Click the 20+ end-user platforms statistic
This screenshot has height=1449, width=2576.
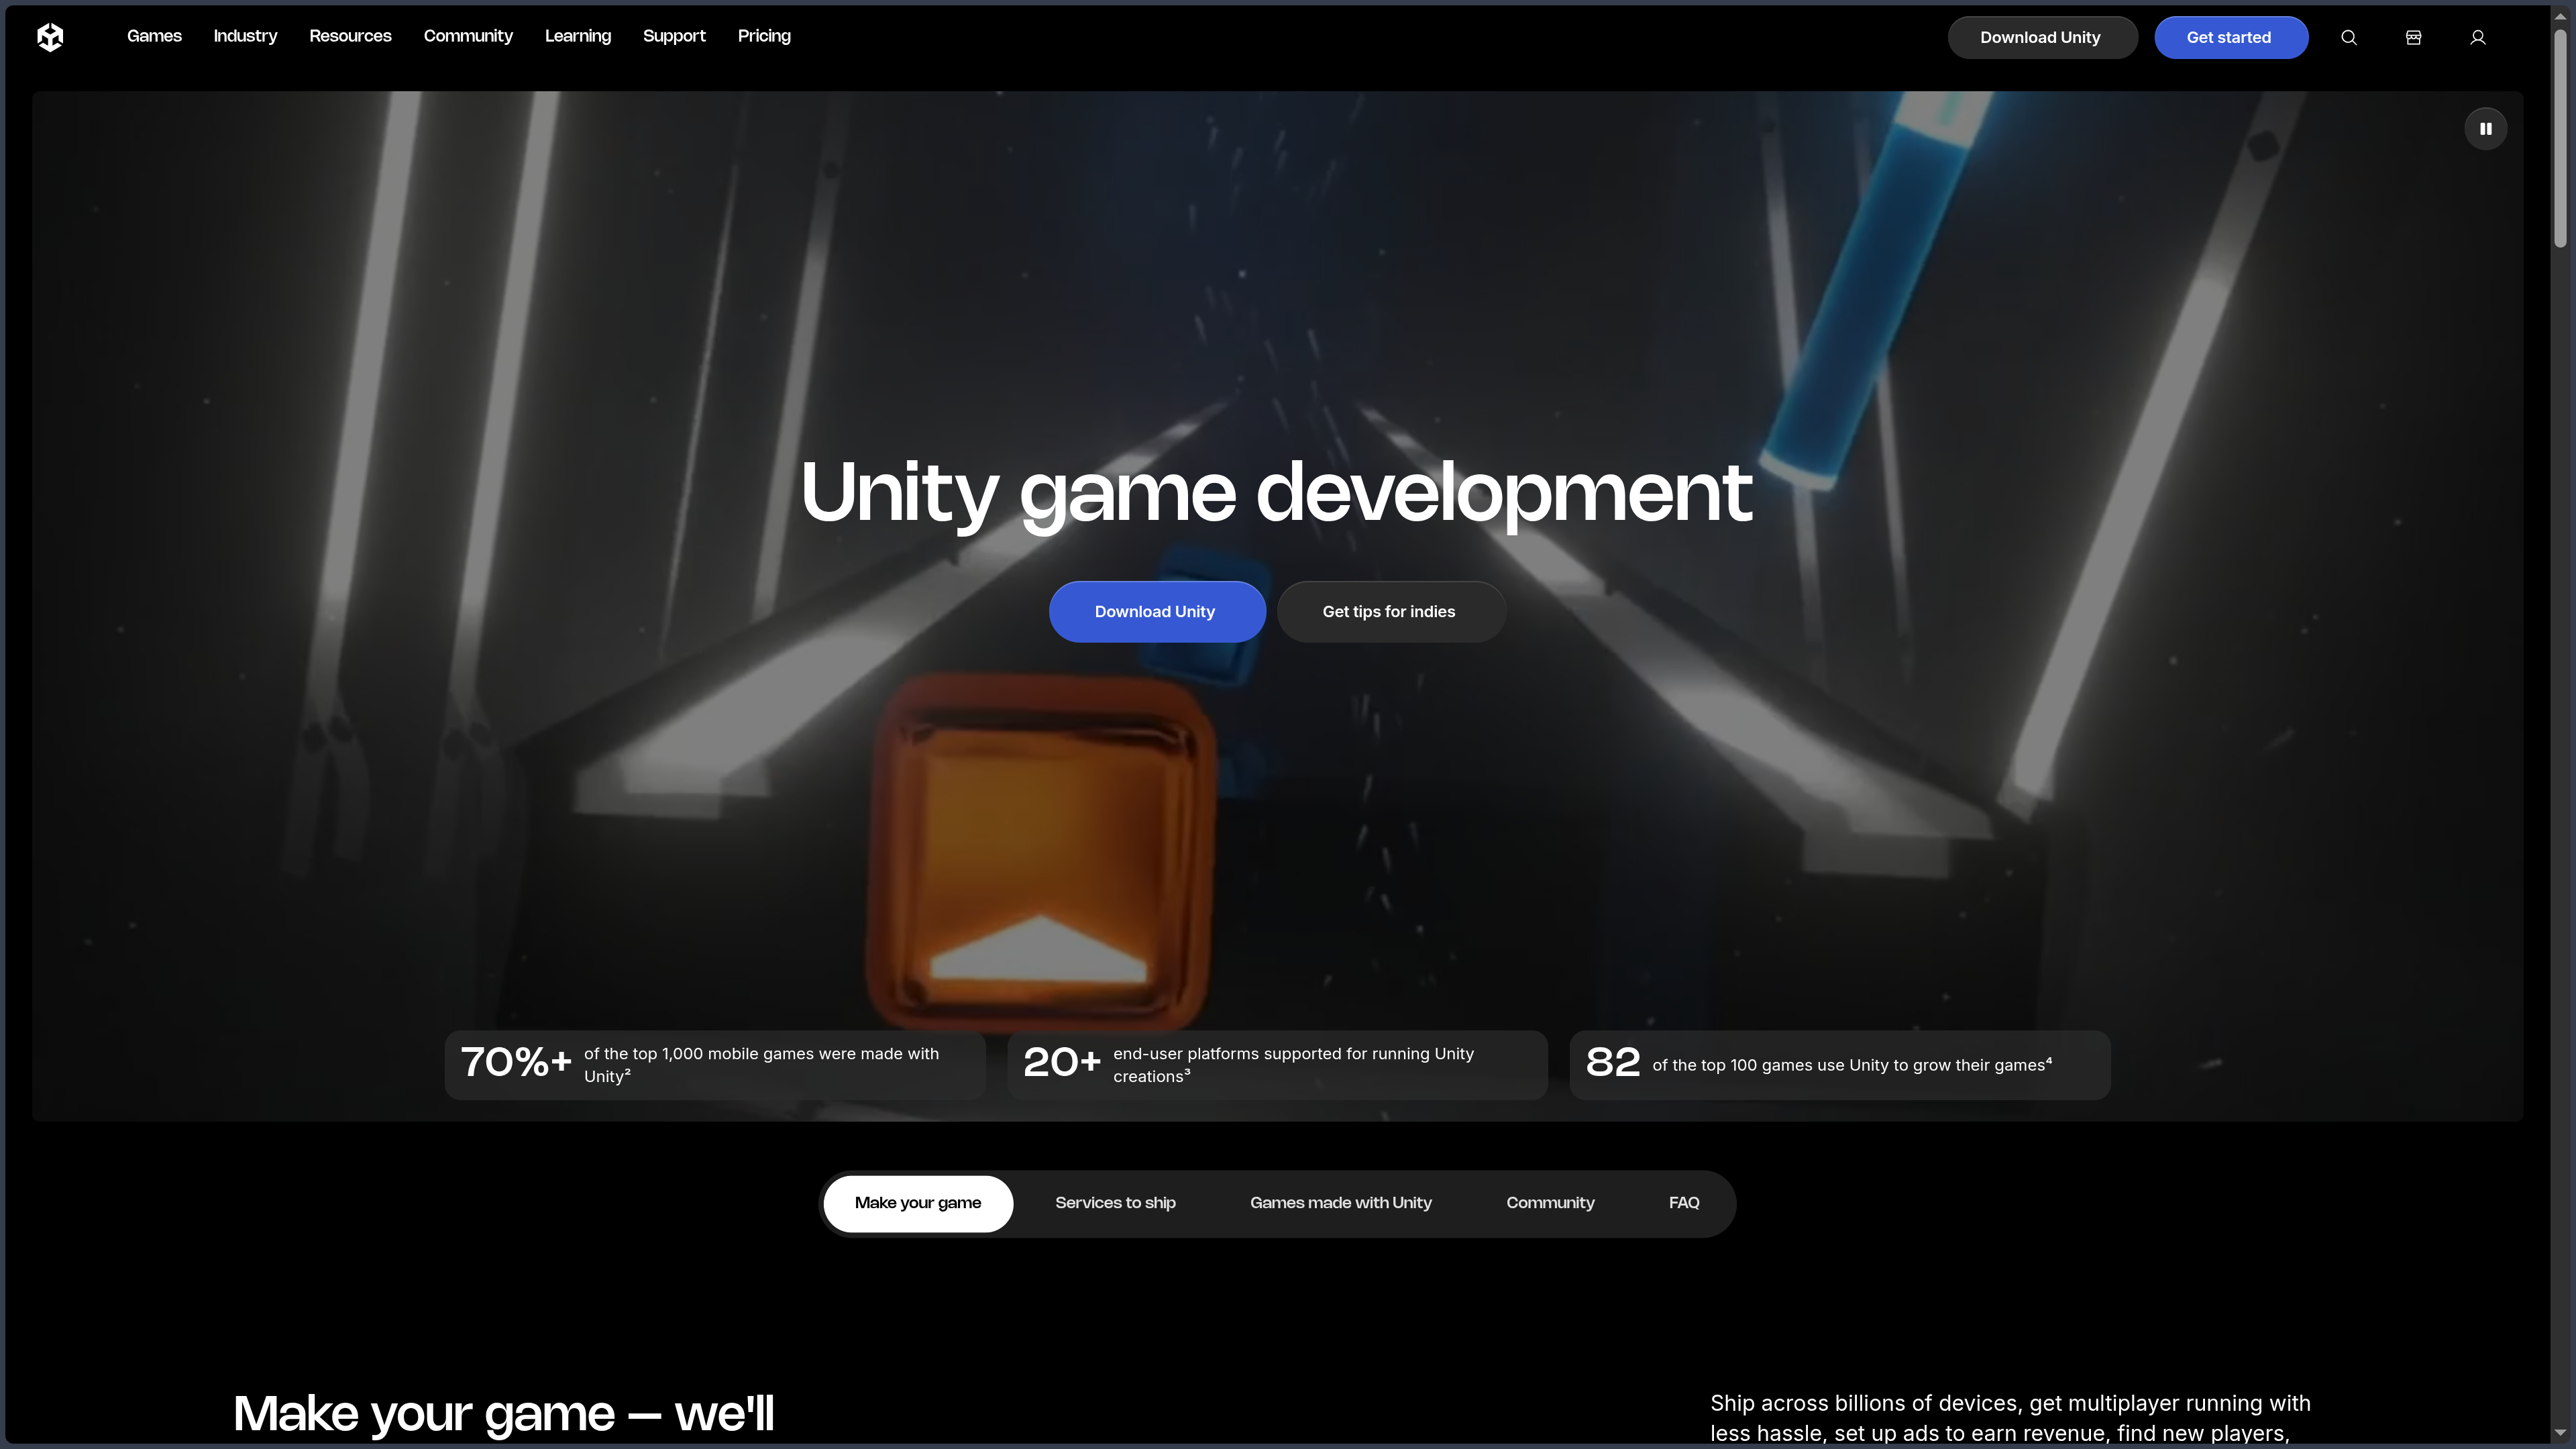pyautogui.click(x=1278, y=1065)
